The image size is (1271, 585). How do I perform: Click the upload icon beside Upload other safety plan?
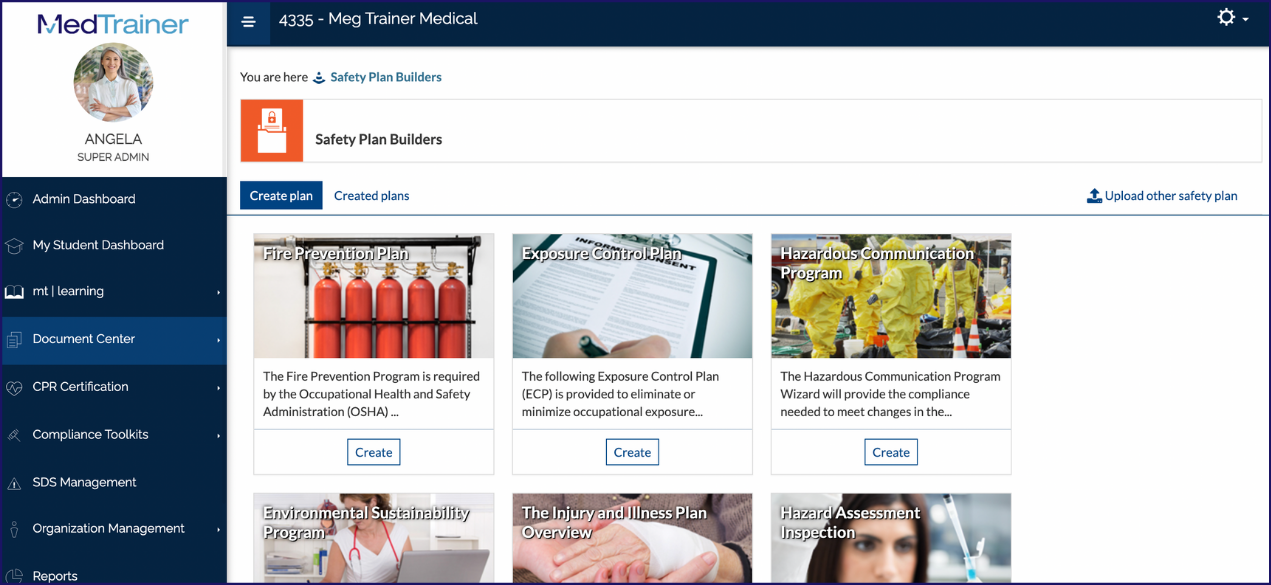coord(1094,196)
